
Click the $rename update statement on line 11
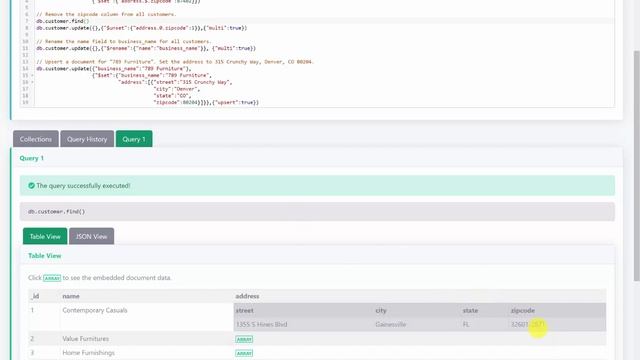click(146, 48)
